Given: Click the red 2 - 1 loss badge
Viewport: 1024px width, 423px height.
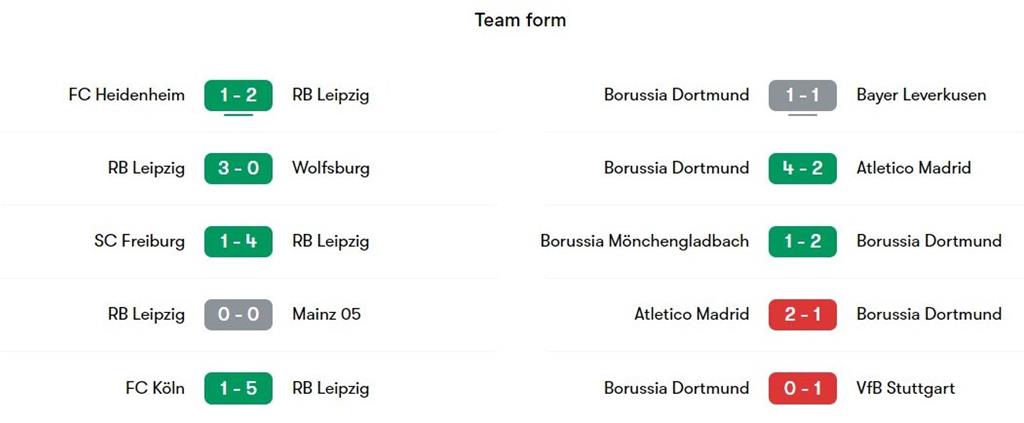Looking at the screenshot, I should tap(802, 314).
